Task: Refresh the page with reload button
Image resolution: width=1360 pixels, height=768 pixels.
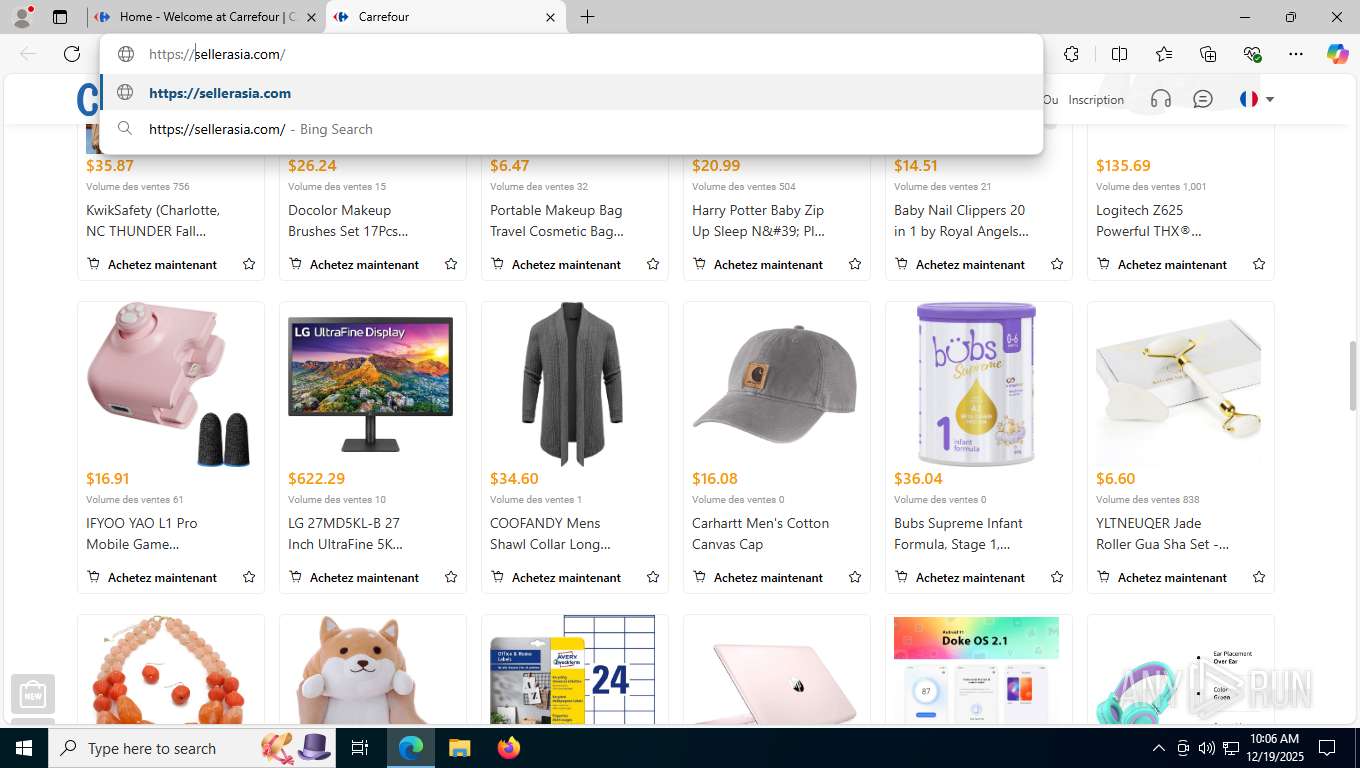Action: [x=72, y=54]
